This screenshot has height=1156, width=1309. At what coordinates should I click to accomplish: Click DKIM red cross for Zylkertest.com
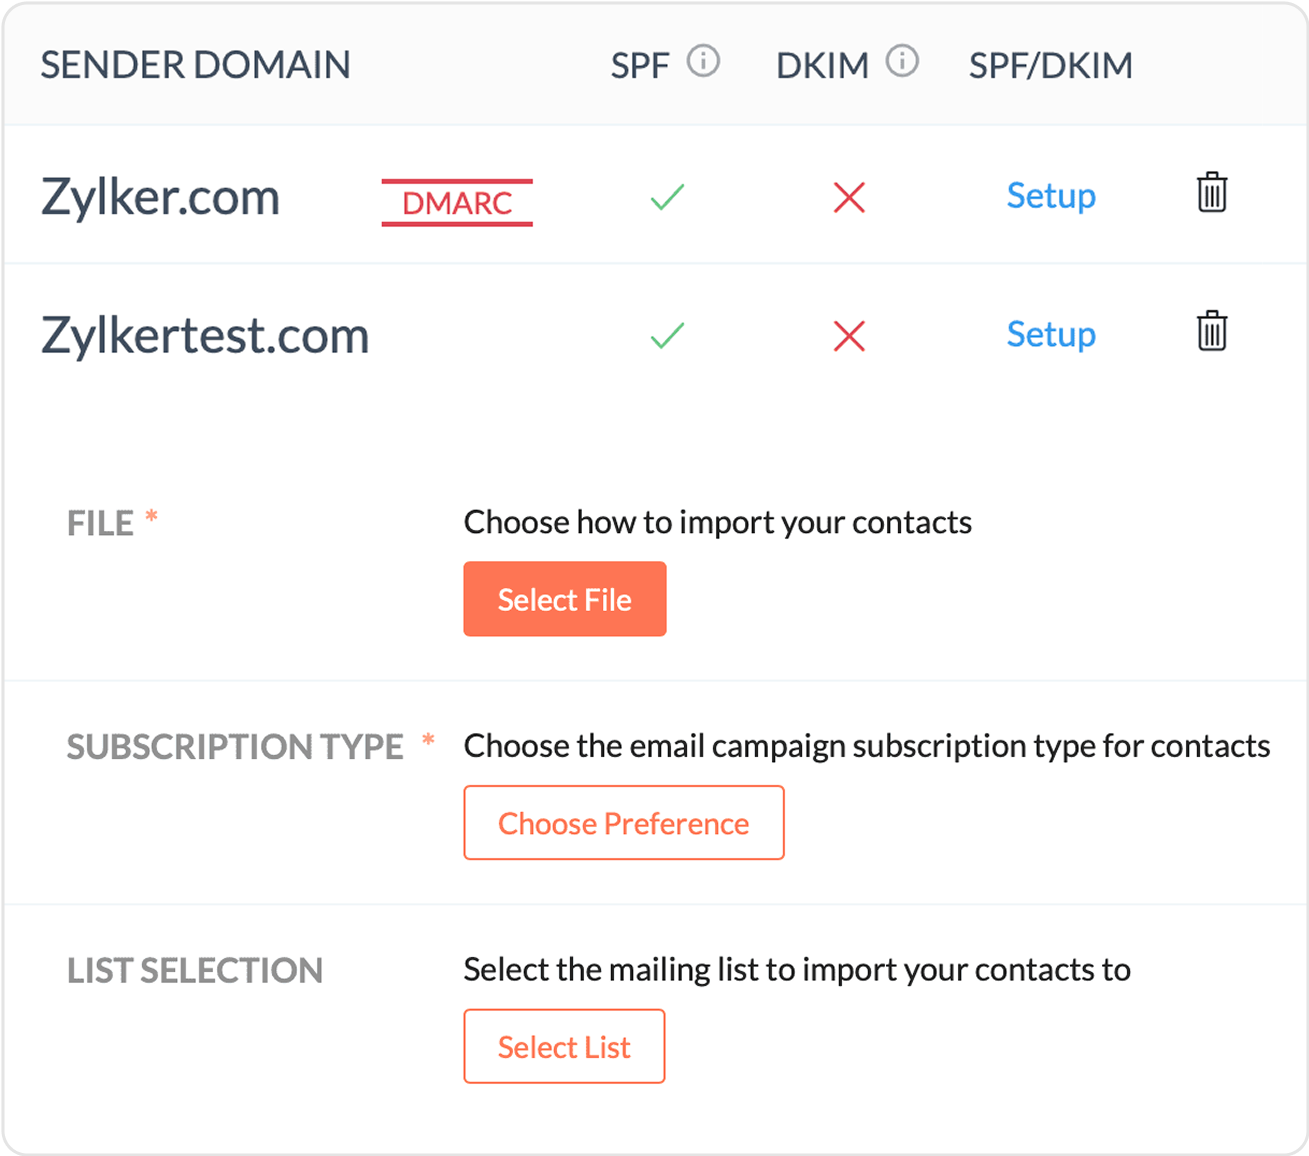[849, 336]
